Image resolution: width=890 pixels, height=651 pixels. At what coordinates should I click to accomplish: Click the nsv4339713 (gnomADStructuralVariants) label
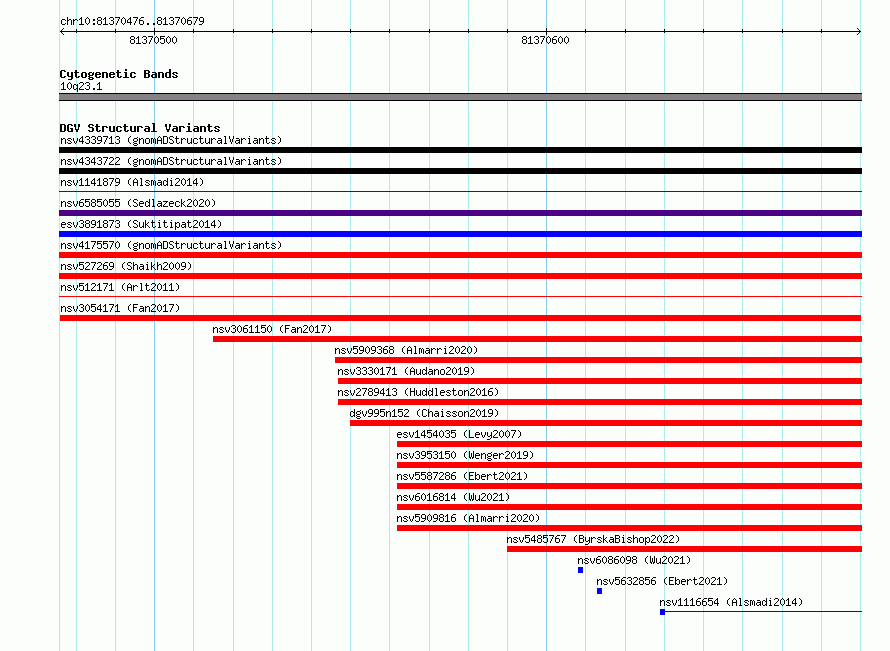click(x=171, y=140)
